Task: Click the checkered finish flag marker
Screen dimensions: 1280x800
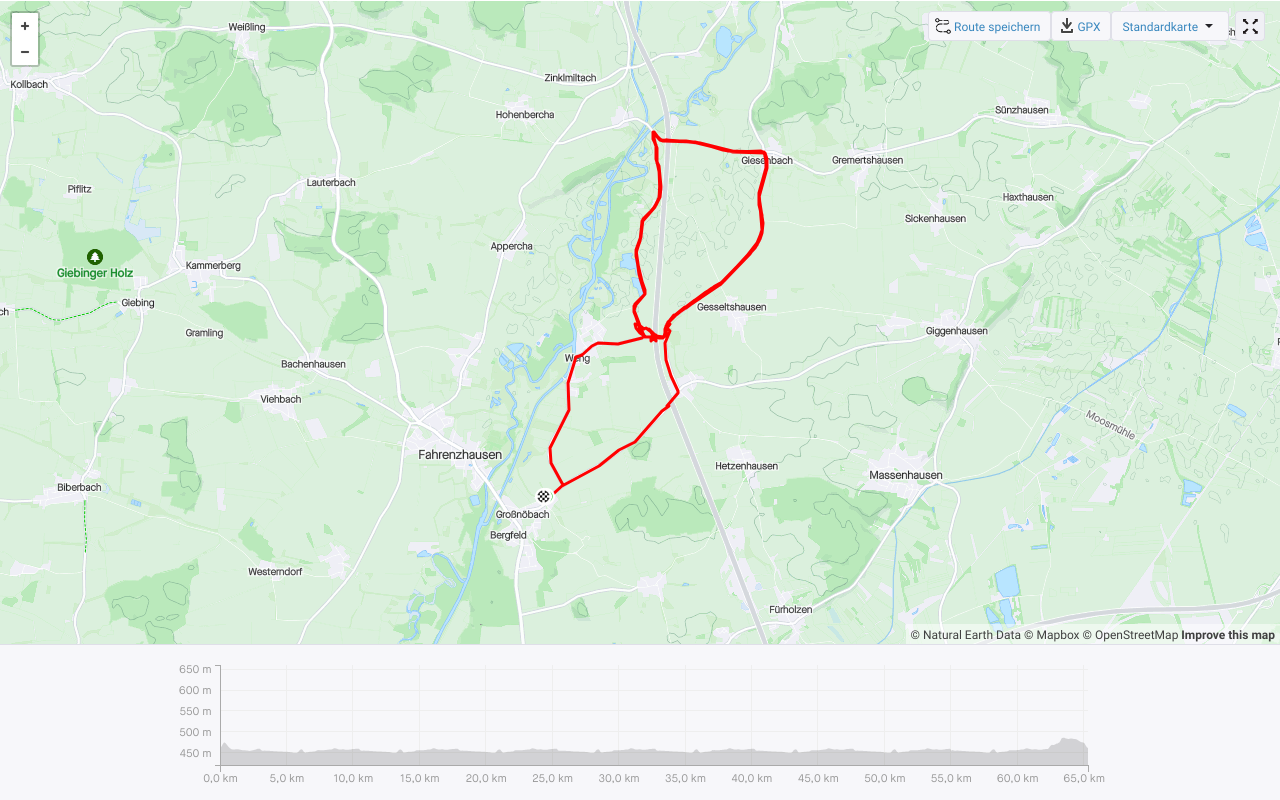Action: 544,496
